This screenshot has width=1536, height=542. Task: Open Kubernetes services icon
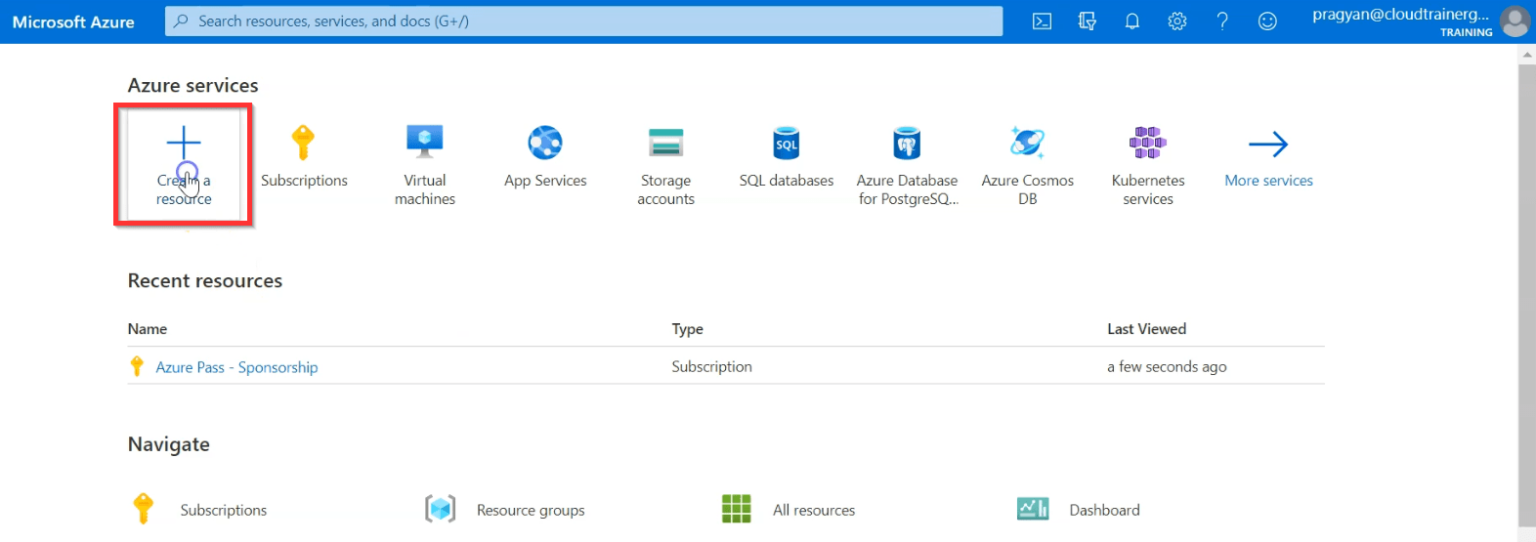coord(1148,143)
